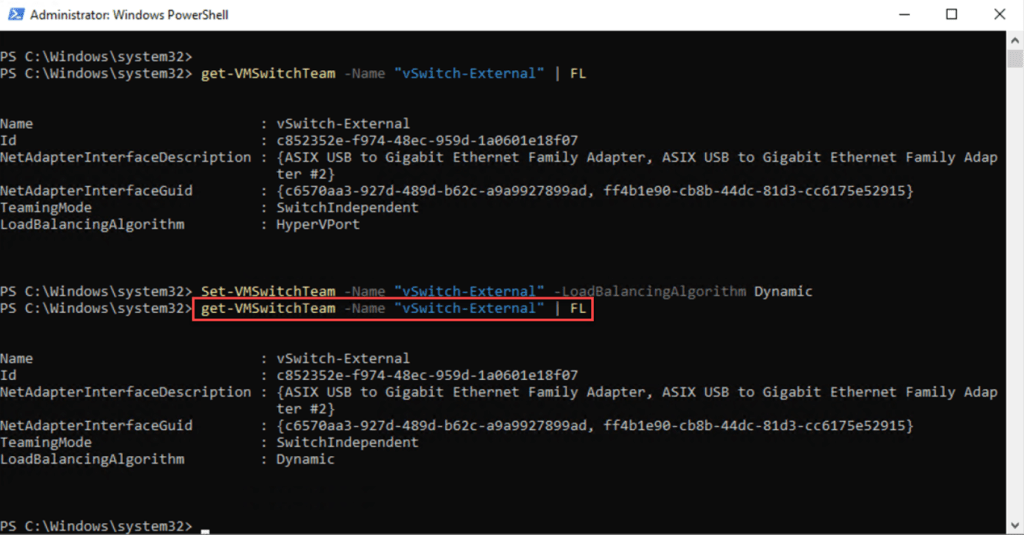Image resolution: width=1024 pixels, height=535 pixels.
Task: Click the red-highlighted get-VMSwitchTeam command
Action: point(393,309)
